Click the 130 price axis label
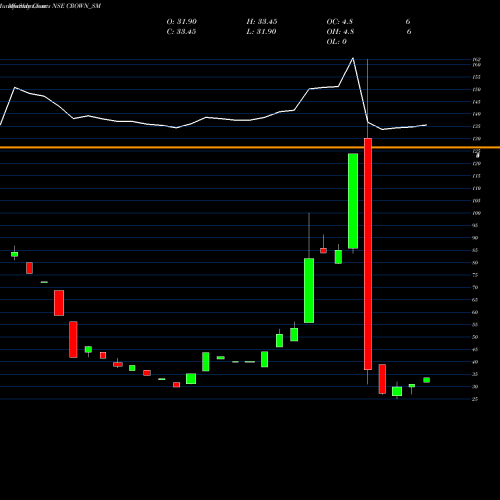 click(477, 139)
